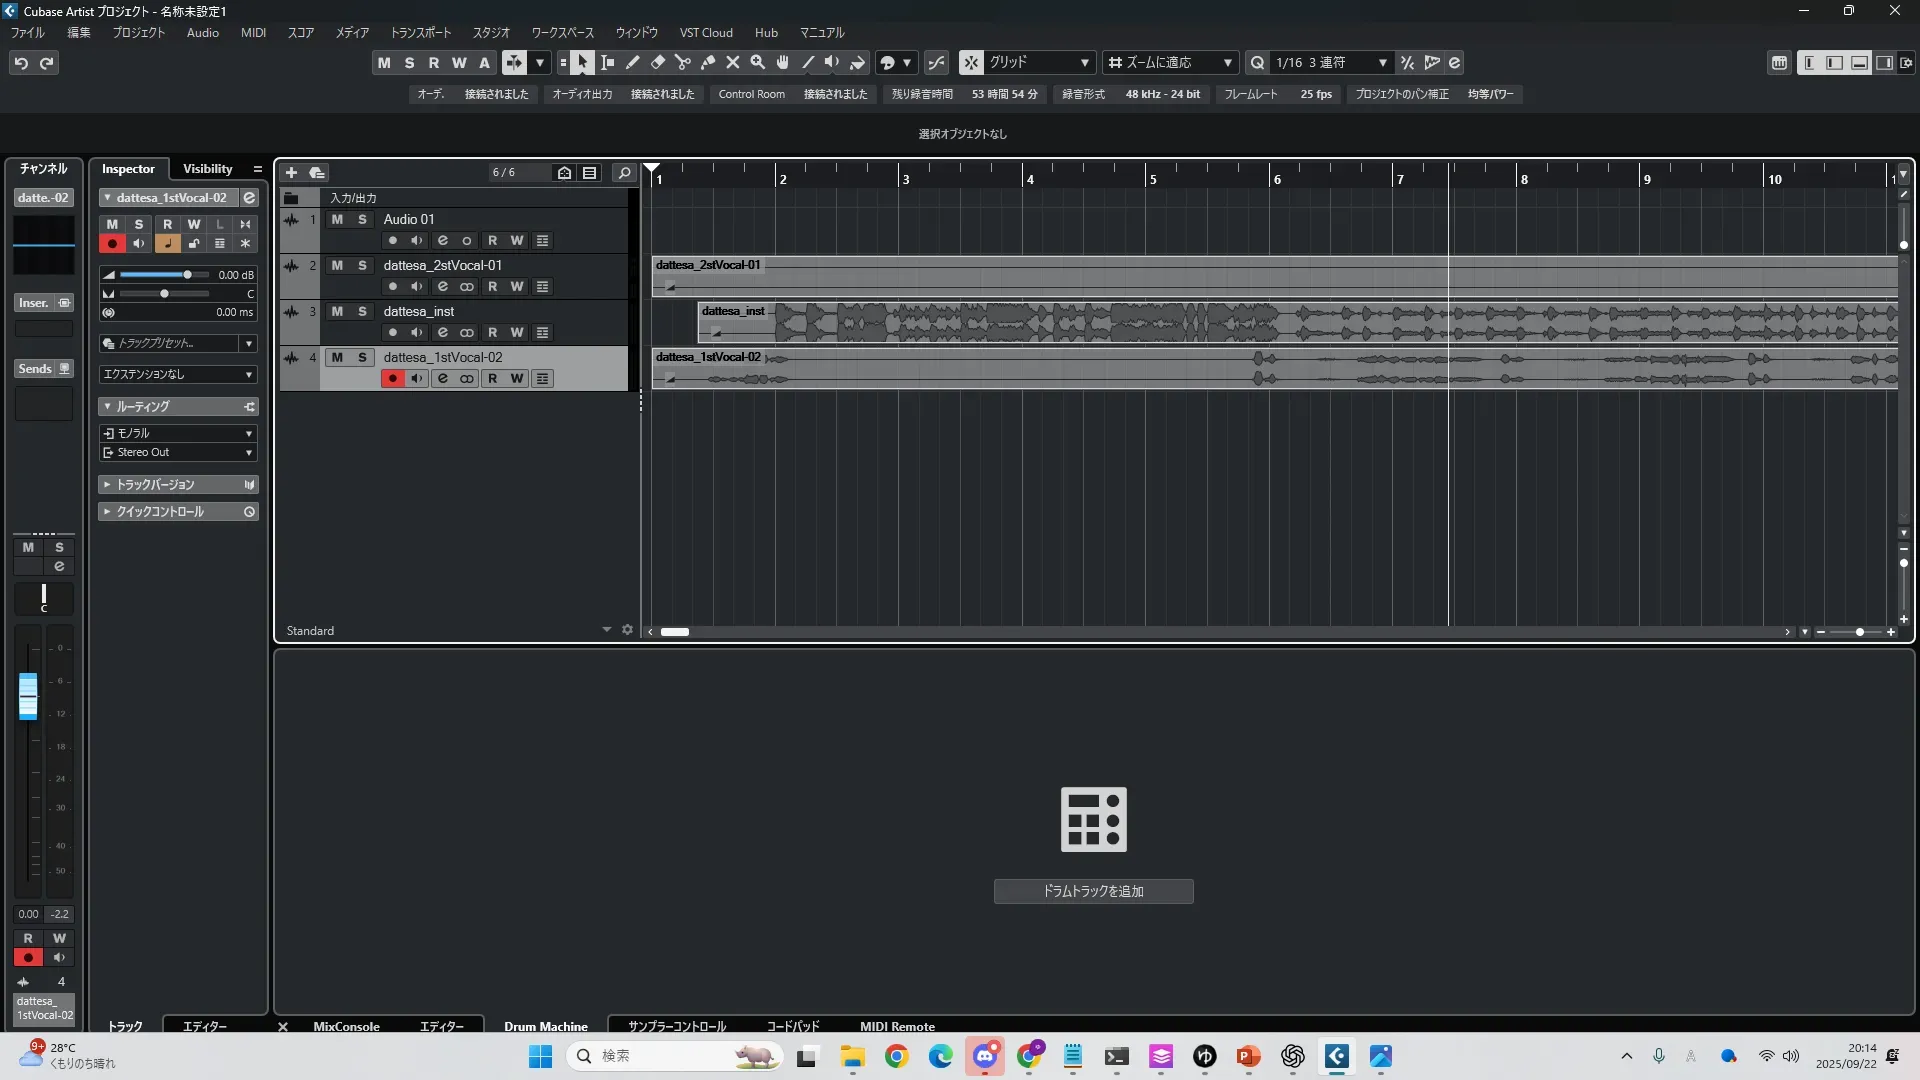The height and width of the screenshot is (1080, 1920).
Task: Open the 1/16 quantize preset dropdown
Action: tap(1382, 63)
